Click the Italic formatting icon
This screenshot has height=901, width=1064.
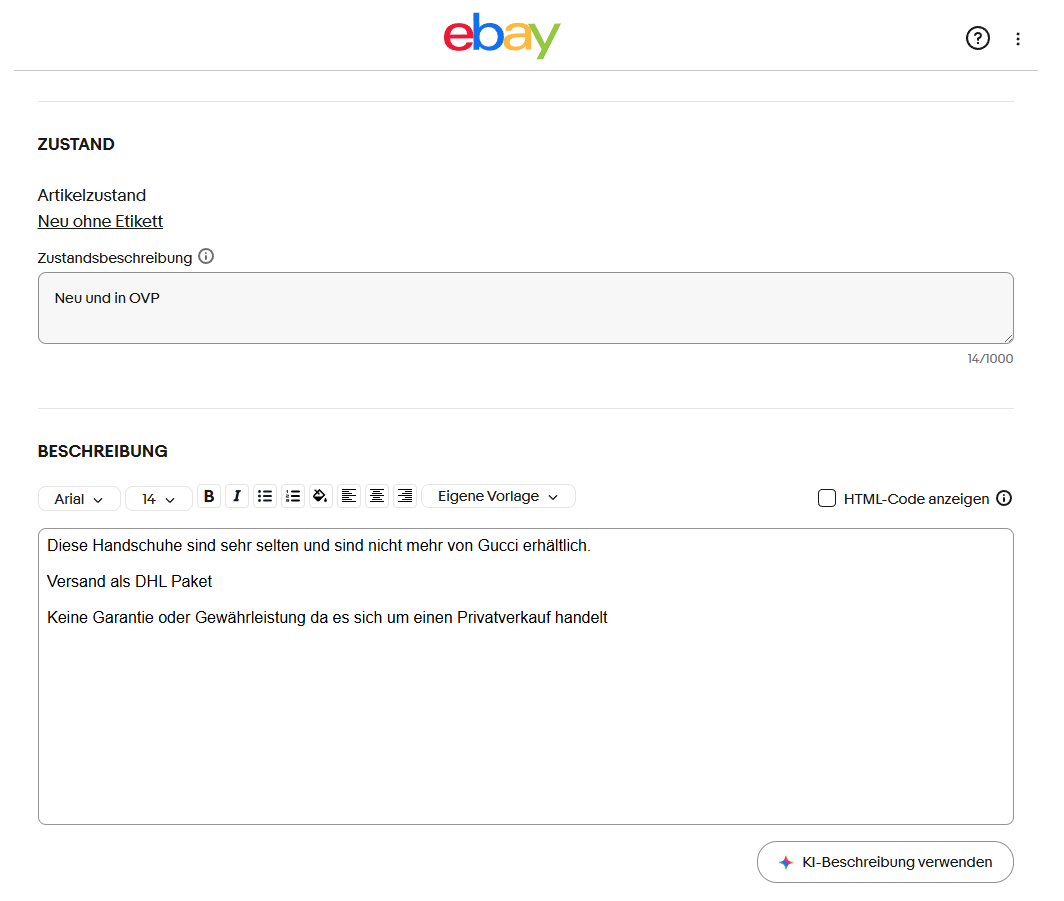[237, 497]
